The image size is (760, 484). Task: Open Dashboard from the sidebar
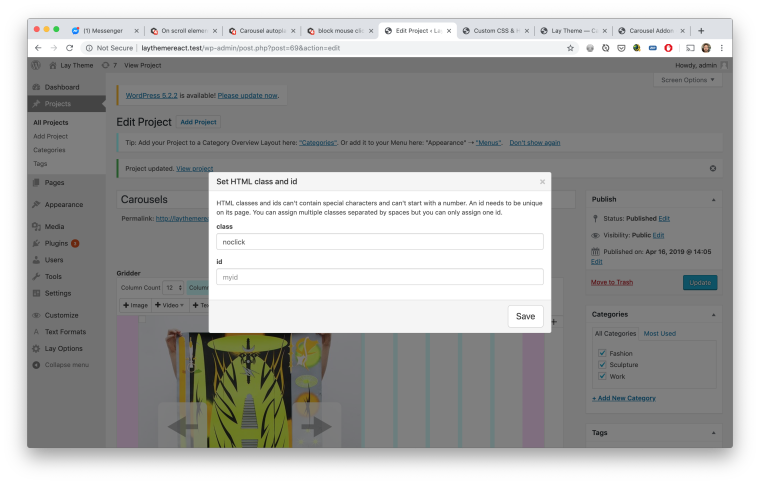[x=61, y=87]
